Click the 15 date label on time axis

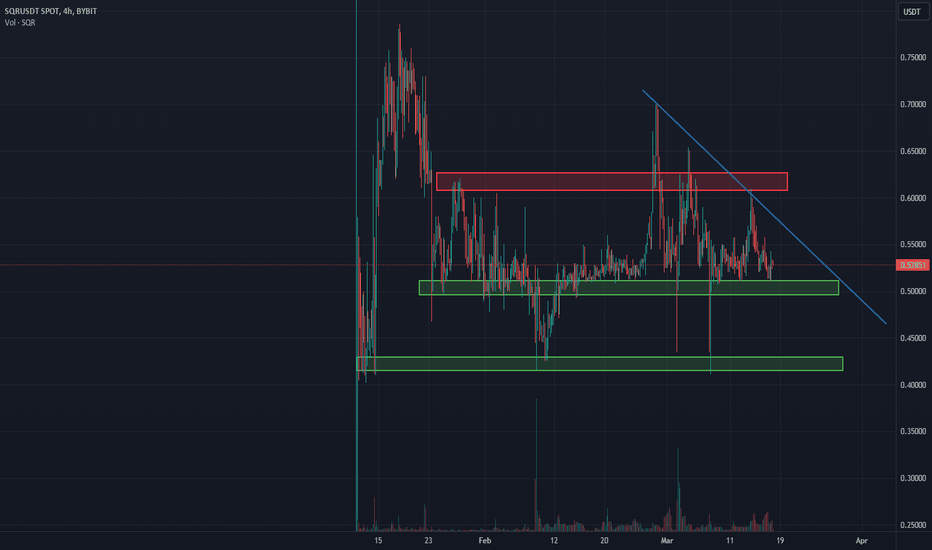(378, 540)
